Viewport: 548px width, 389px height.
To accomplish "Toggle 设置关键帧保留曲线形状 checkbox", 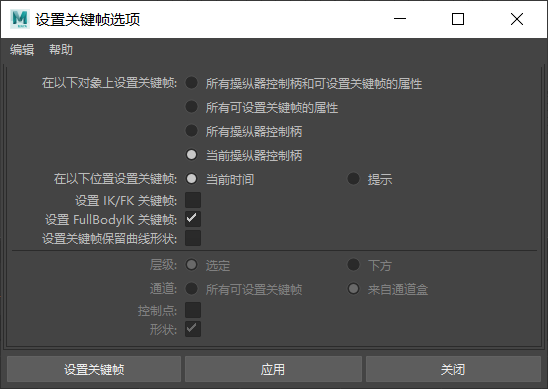I will coord(193,238).
